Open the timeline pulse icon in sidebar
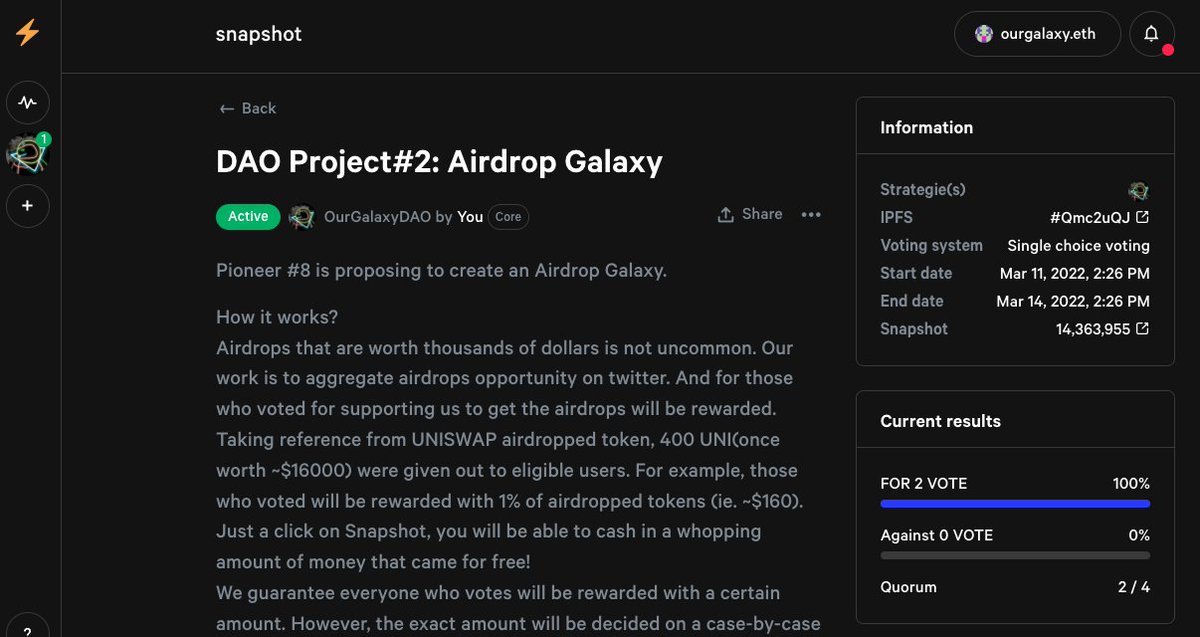The width and height of the screenshot is (1200, 637). point(28,102)
